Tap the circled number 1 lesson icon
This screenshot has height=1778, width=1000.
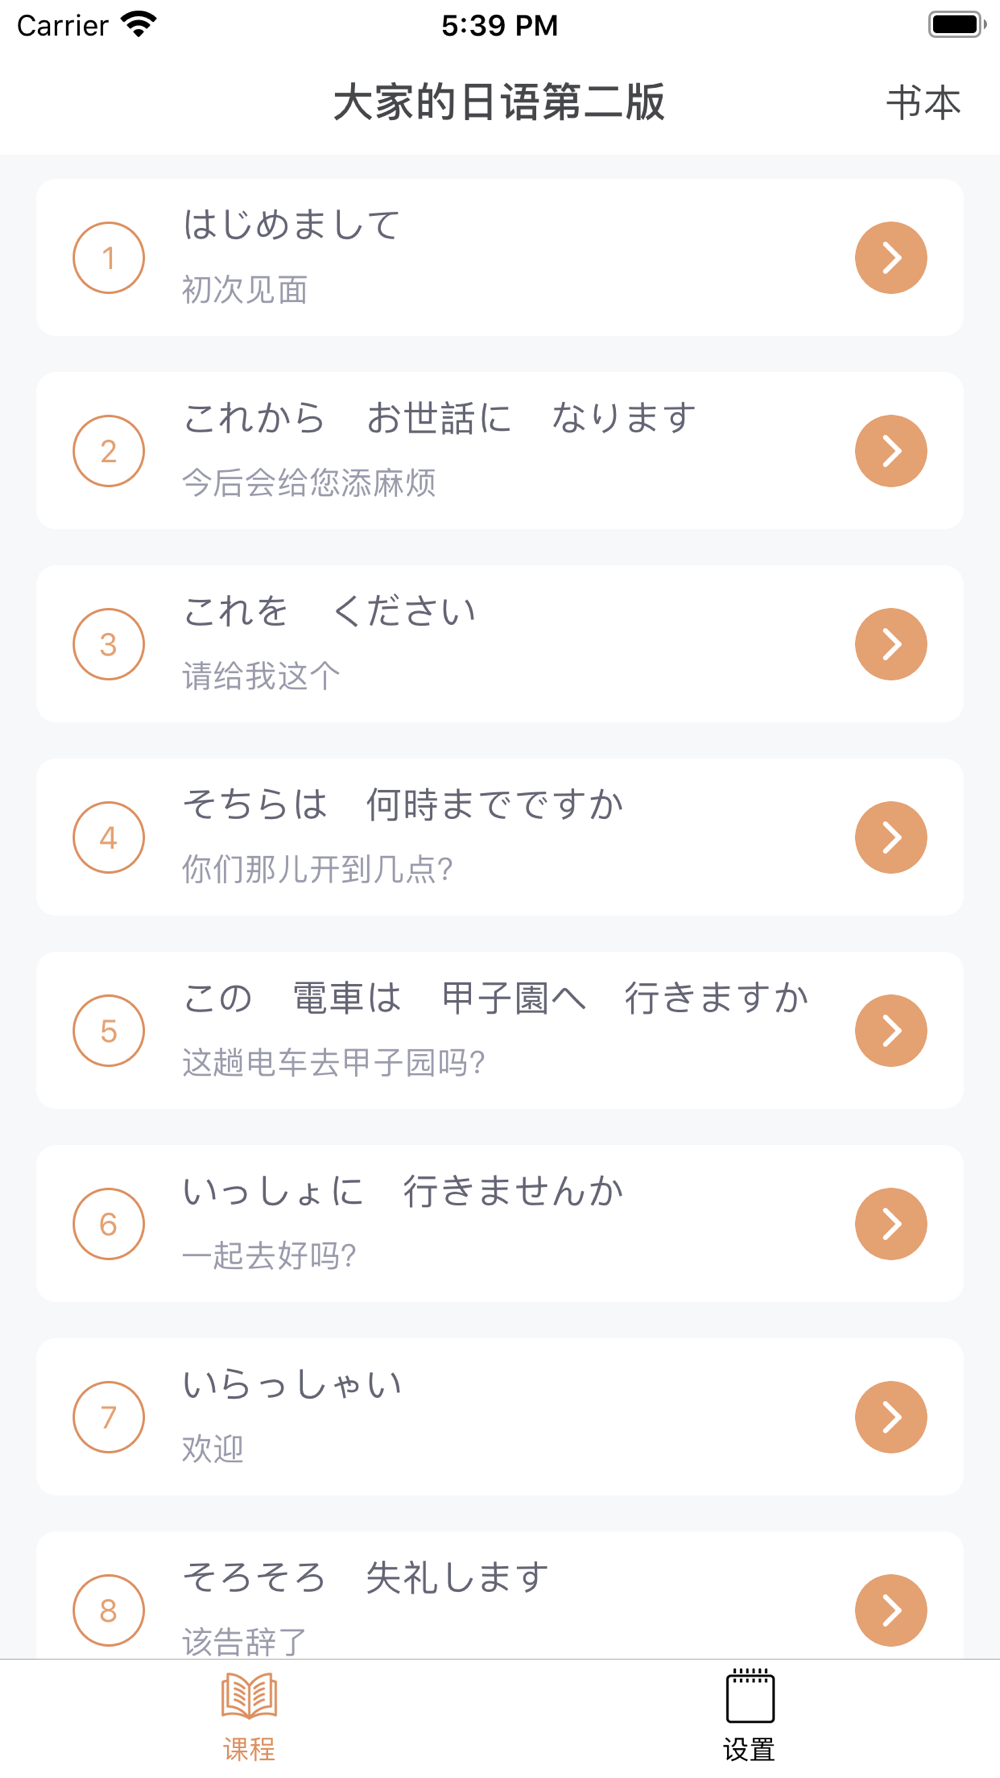pyautogui.click(x=109, y=258)
